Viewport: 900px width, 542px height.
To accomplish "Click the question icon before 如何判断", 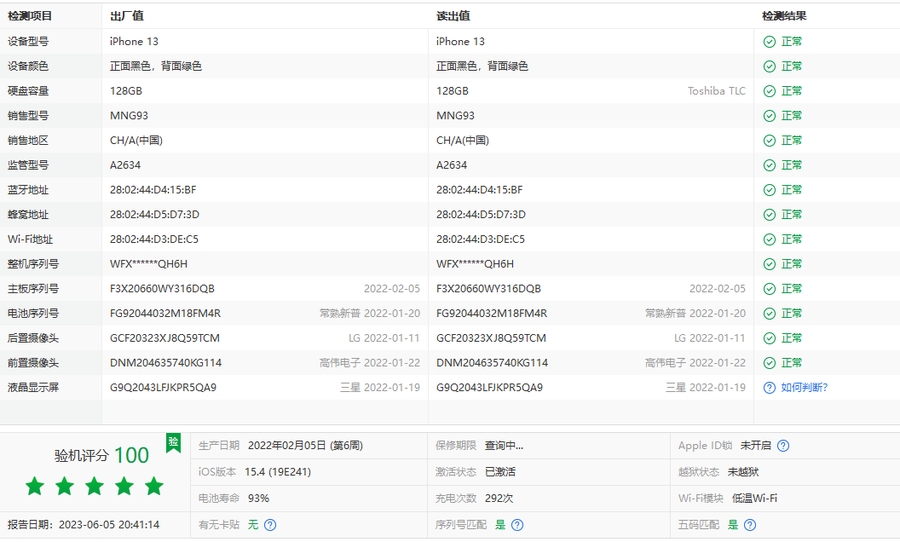I will [769, 388].
